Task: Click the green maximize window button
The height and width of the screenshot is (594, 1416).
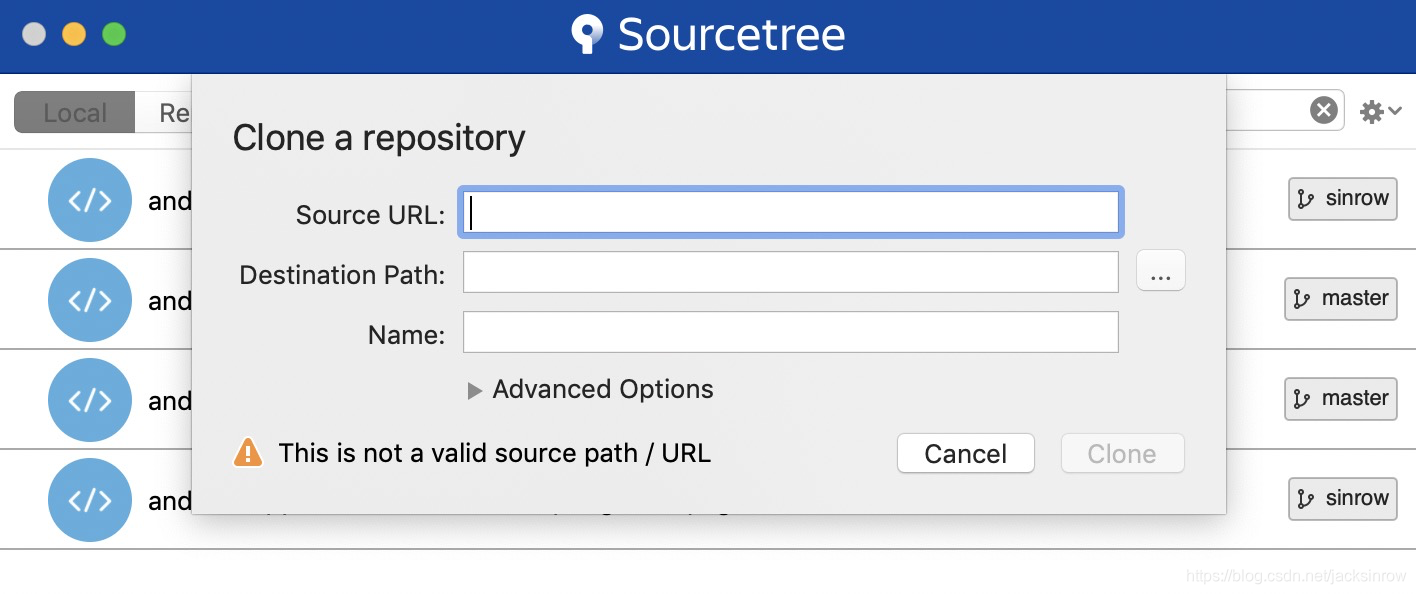Action: pos(114,34)
